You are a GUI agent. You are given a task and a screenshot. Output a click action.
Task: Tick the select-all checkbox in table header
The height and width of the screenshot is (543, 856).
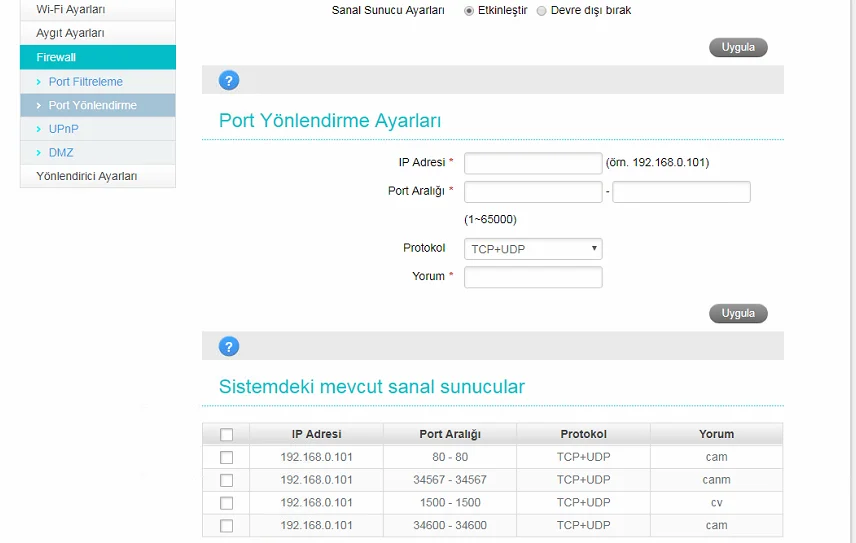click(226, 435)
